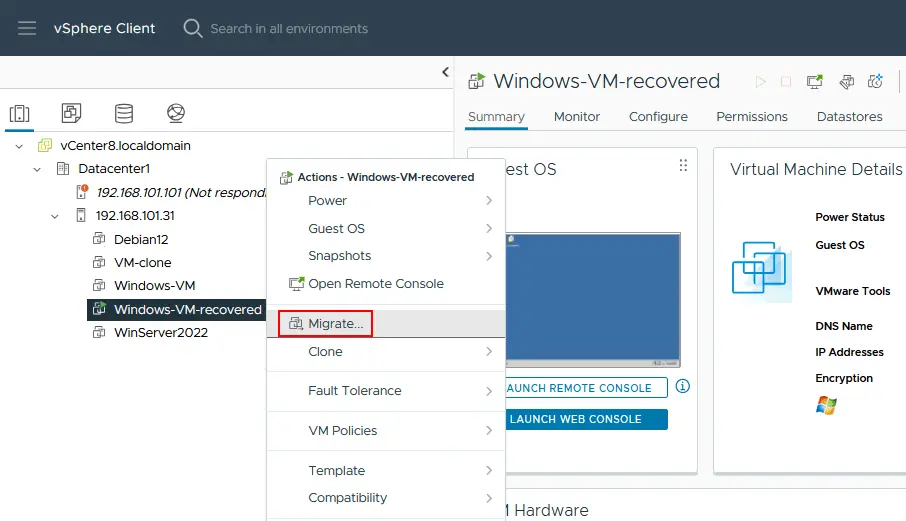Open the Guest OS submenu
906x521 pixels.
(x=385, y=228)
